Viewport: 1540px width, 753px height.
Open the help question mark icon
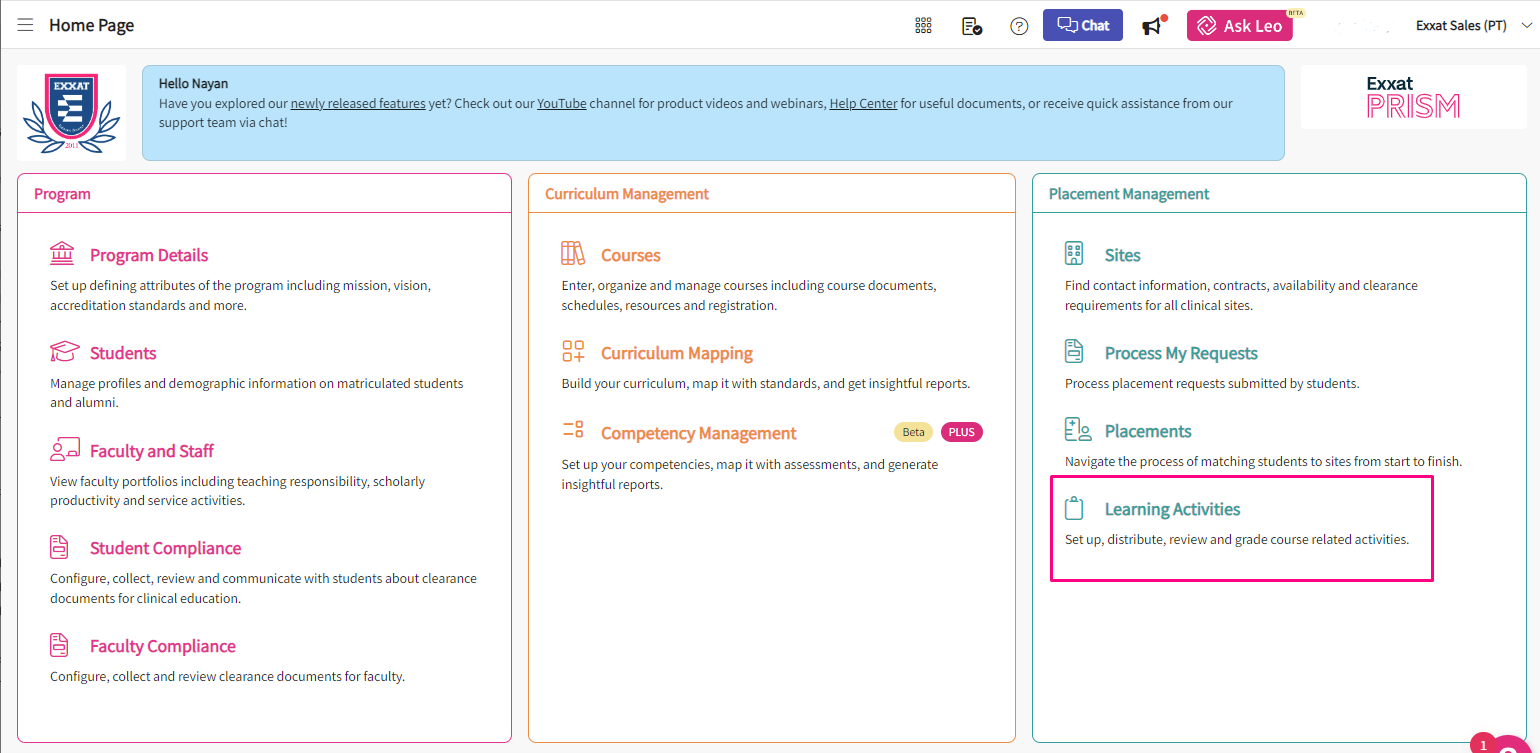1019,26
